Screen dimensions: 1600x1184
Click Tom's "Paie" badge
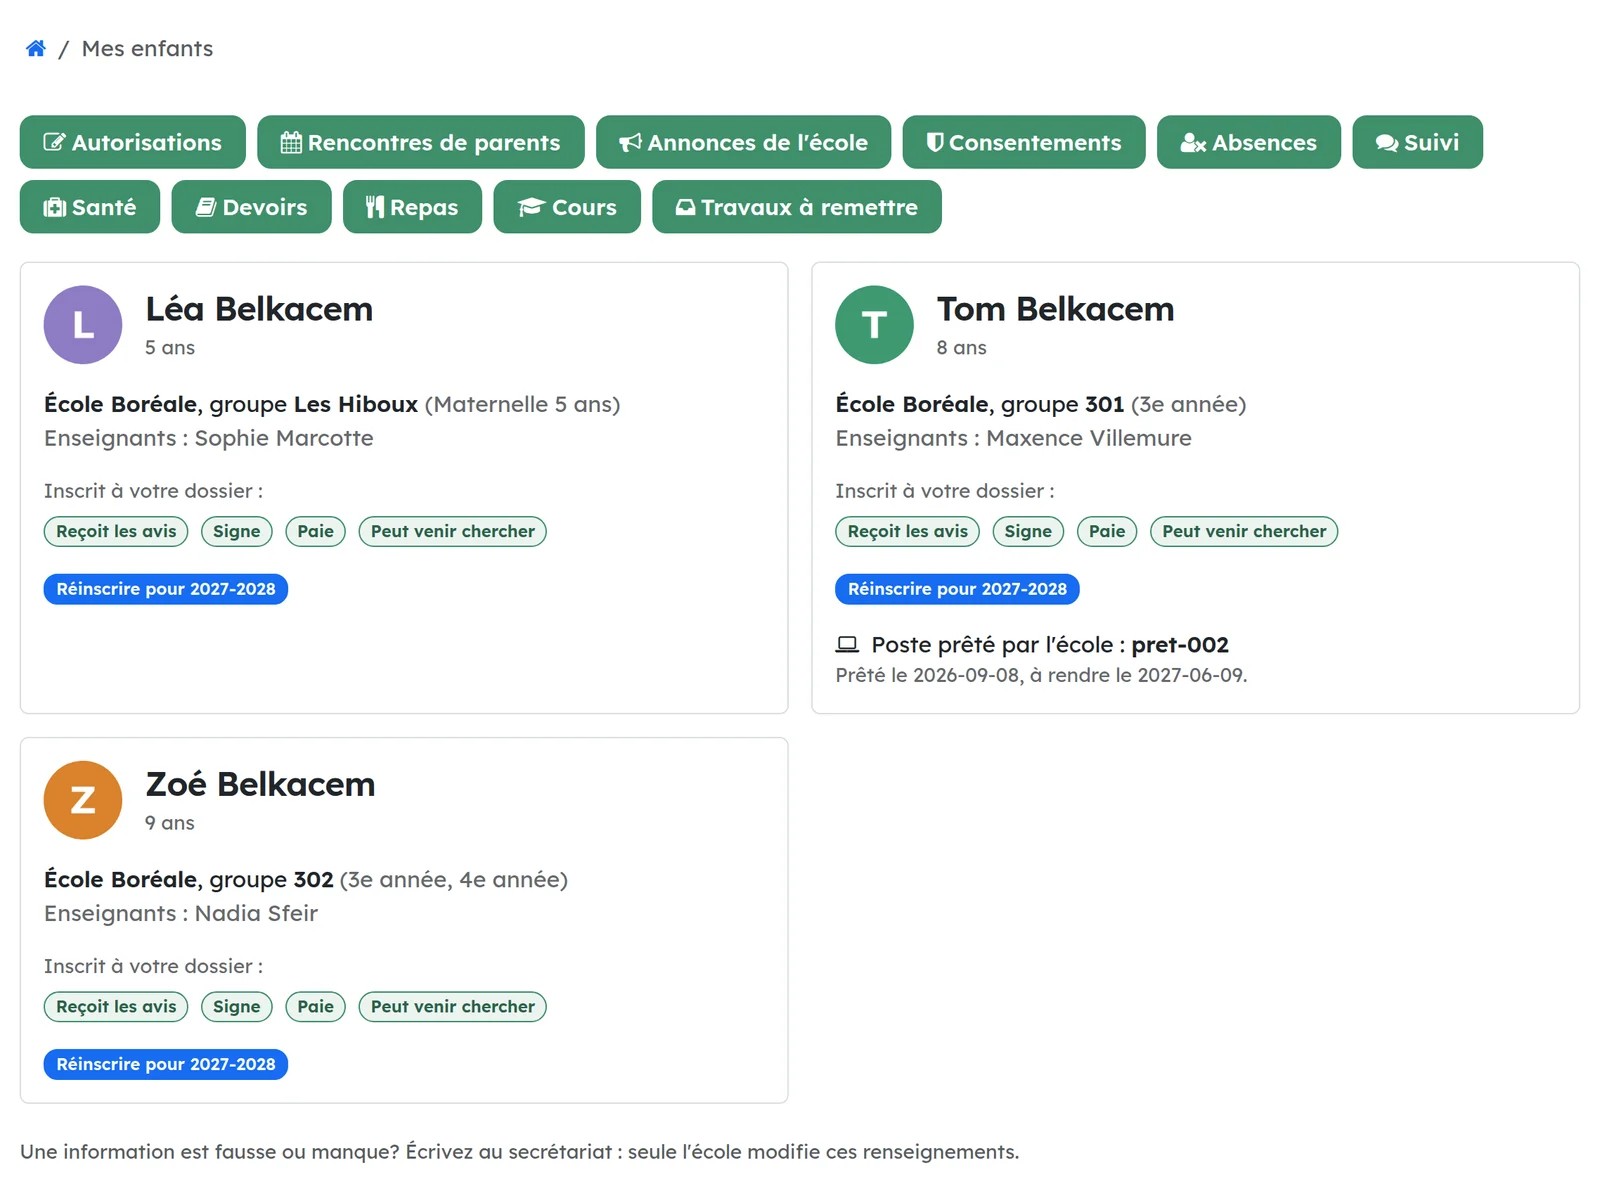click(1107, 531)
